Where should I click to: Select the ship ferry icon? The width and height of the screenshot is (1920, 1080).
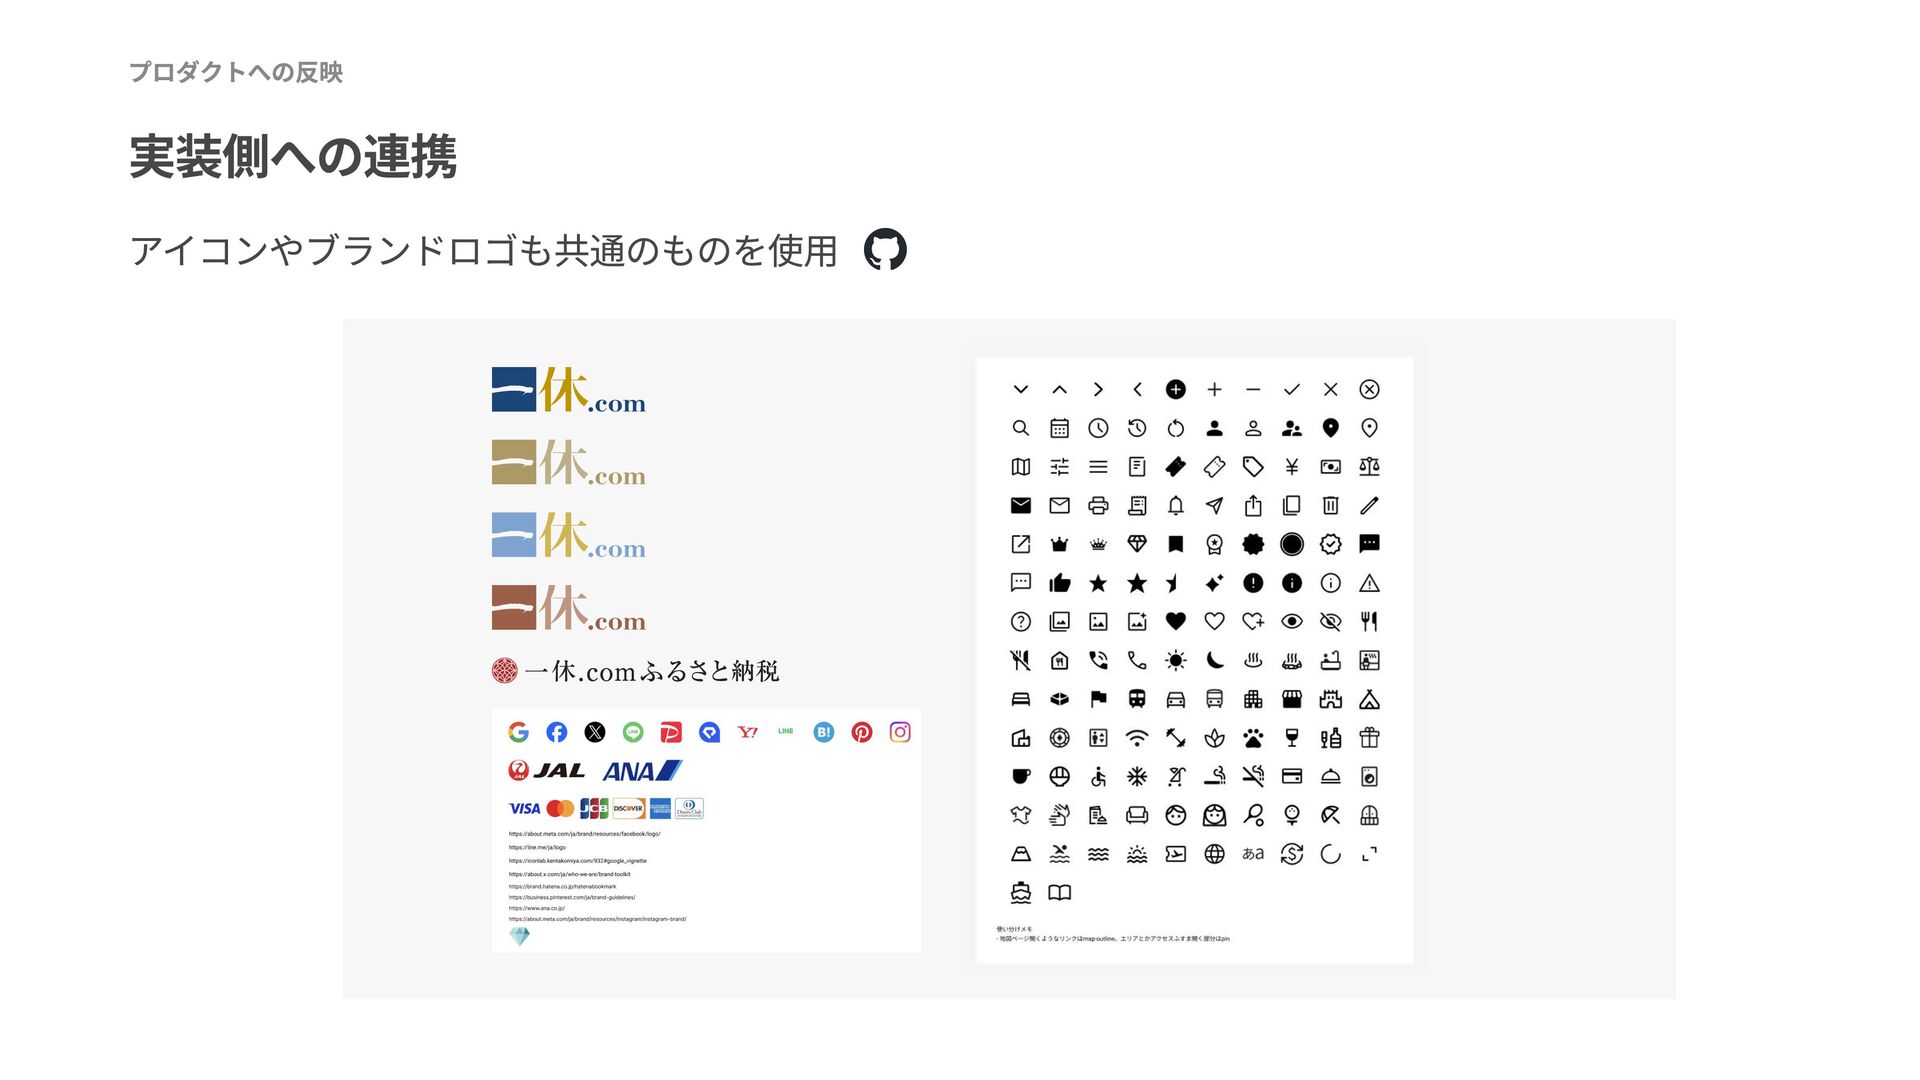coord(1020,893)
